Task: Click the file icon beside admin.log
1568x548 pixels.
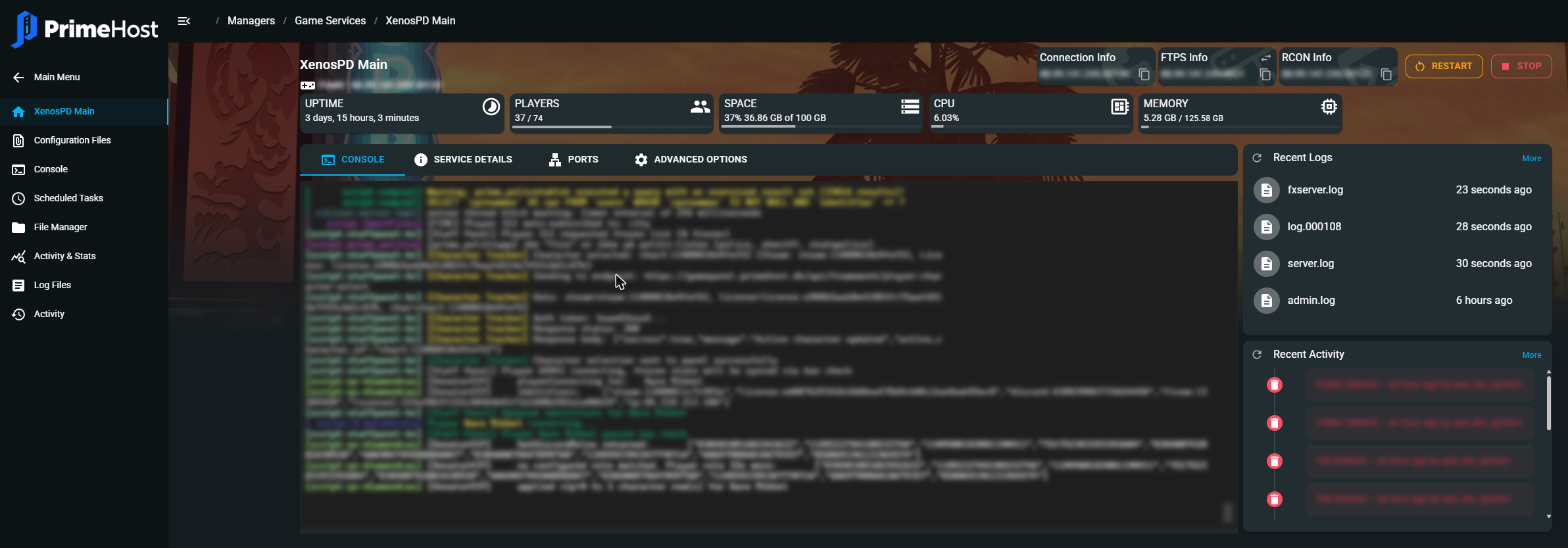Action: pos(1267,300)
